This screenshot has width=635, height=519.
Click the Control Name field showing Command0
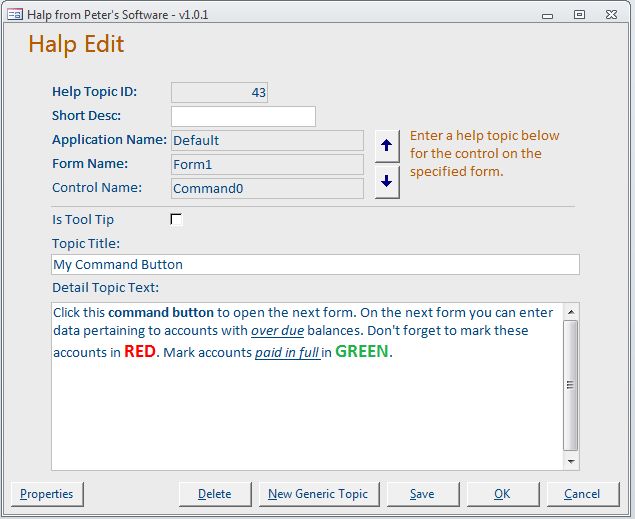click(267, 188)
